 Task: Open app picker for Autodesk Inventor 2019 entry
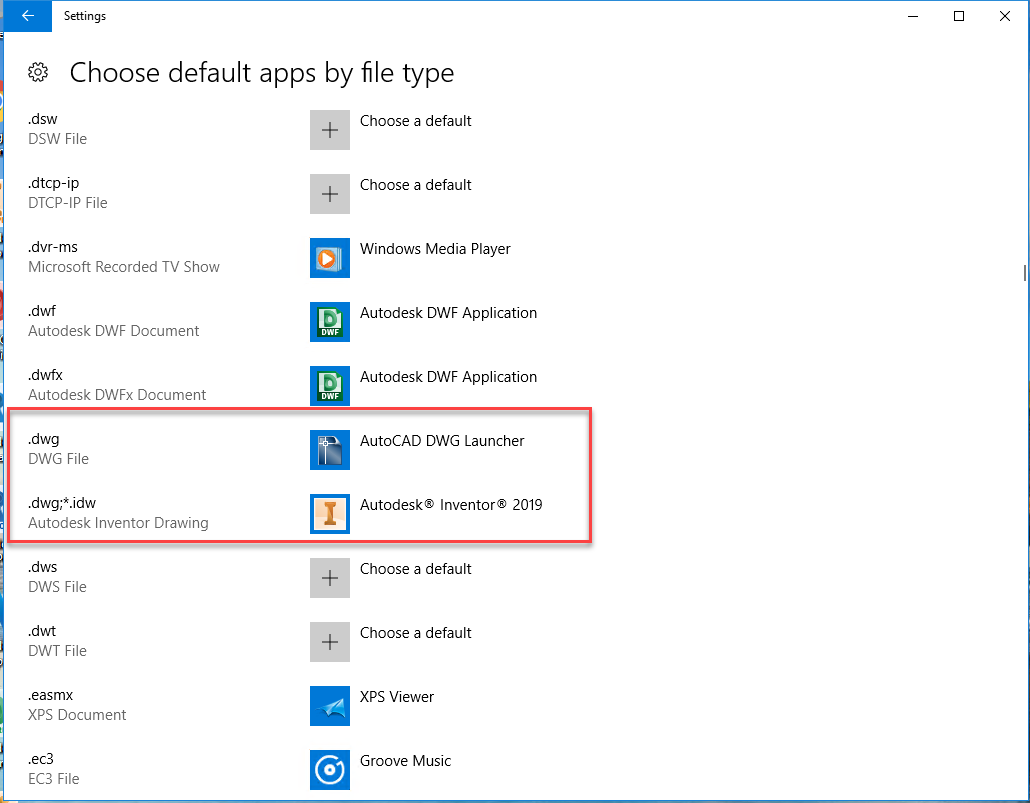tap(451, 505)
